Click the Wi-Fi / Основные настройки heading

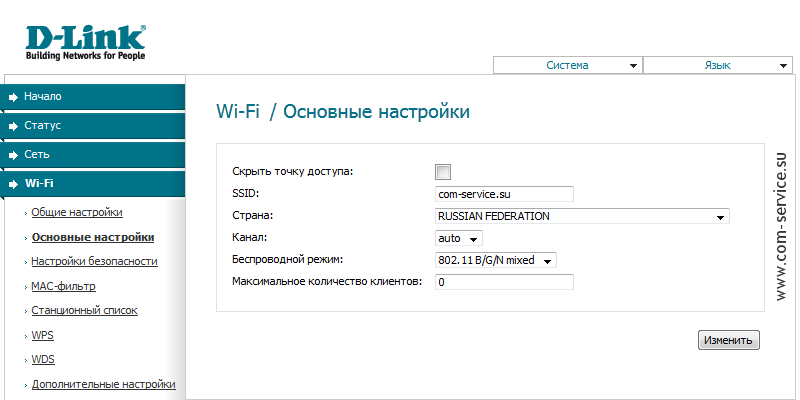tap(343, 111)
